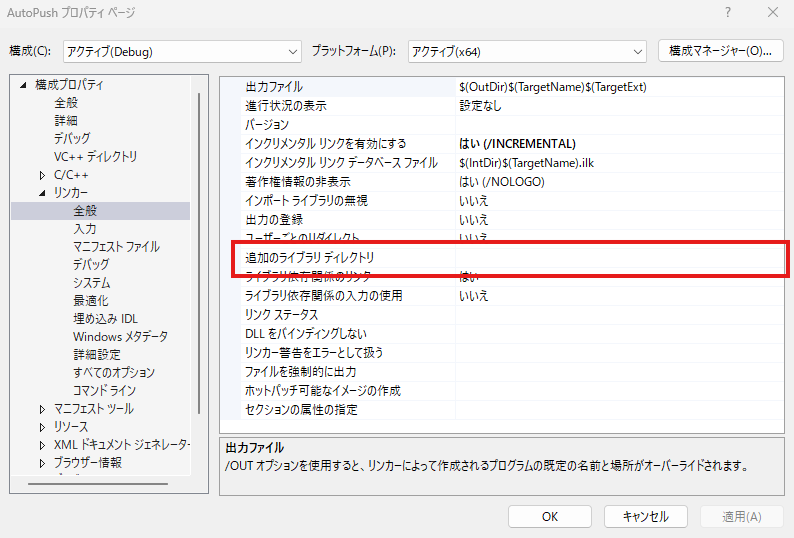Click the はい (/NOLOGO) value
This screenshot has width=794, height=538.
(x=502, y=182)
